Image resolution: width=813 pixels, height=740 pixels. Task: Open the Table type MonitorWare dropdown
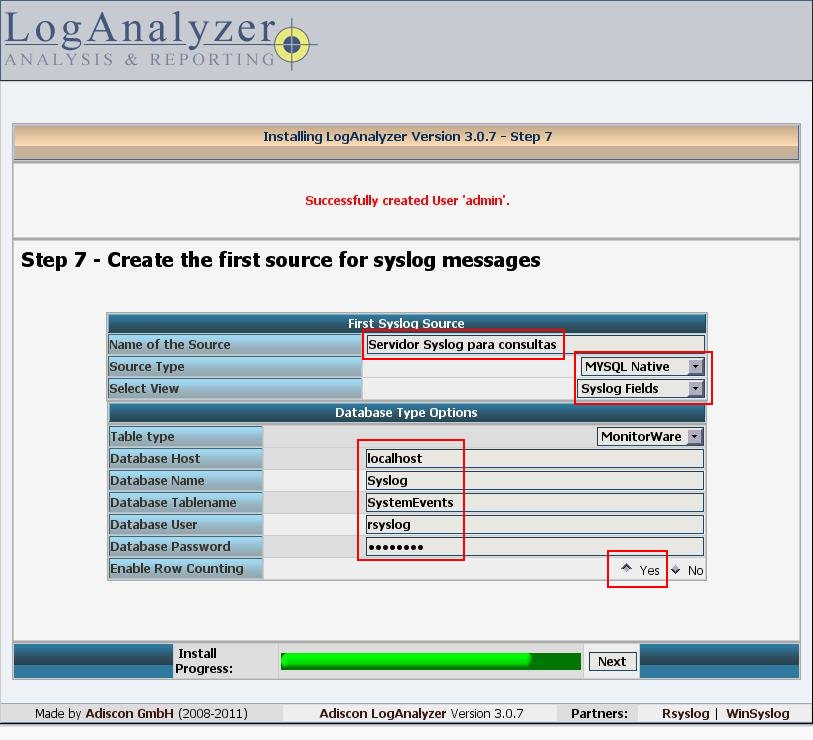650,437
